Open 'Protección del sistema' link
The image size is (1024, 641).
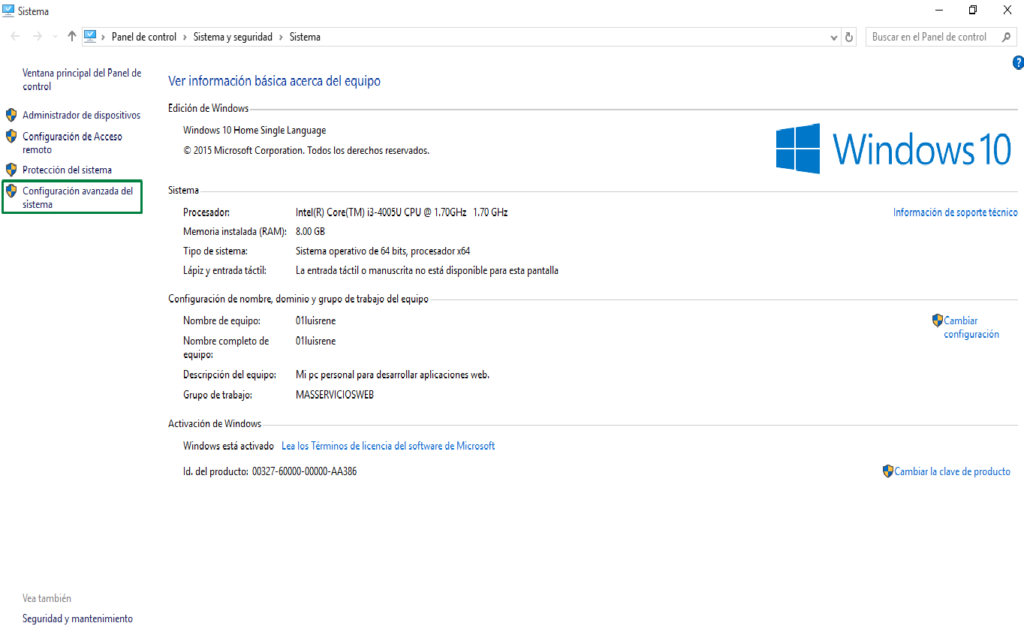coord(67,170)
